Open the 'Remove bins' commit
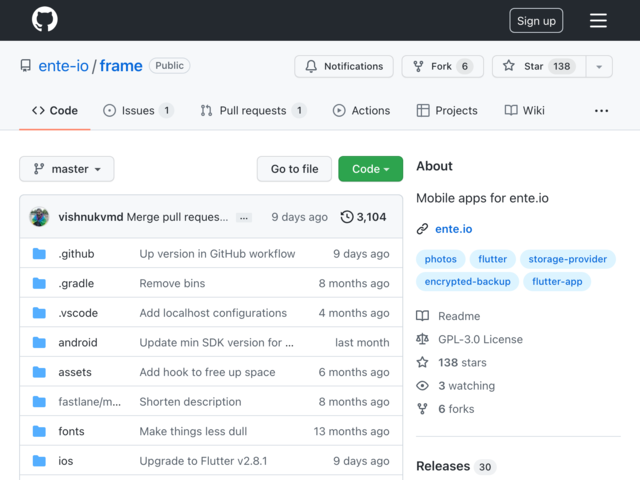640x480 pixels. (x=172, y=283)
